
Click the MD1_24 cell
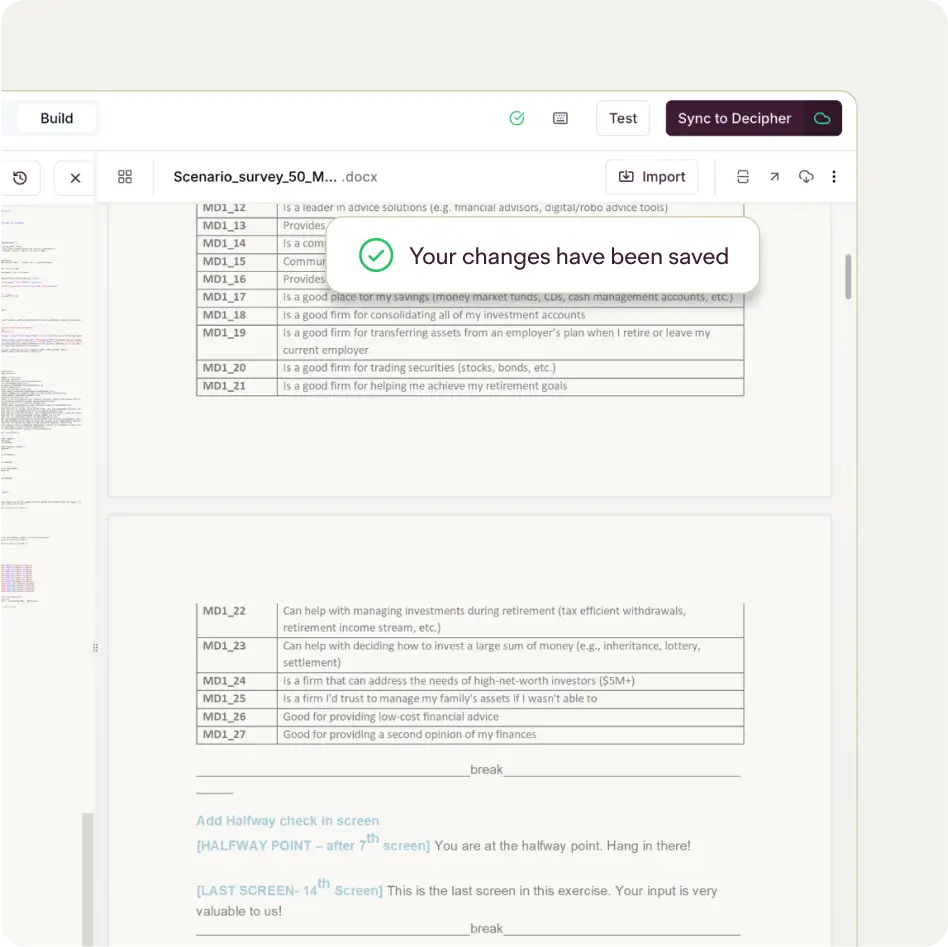tap(237, 681)
